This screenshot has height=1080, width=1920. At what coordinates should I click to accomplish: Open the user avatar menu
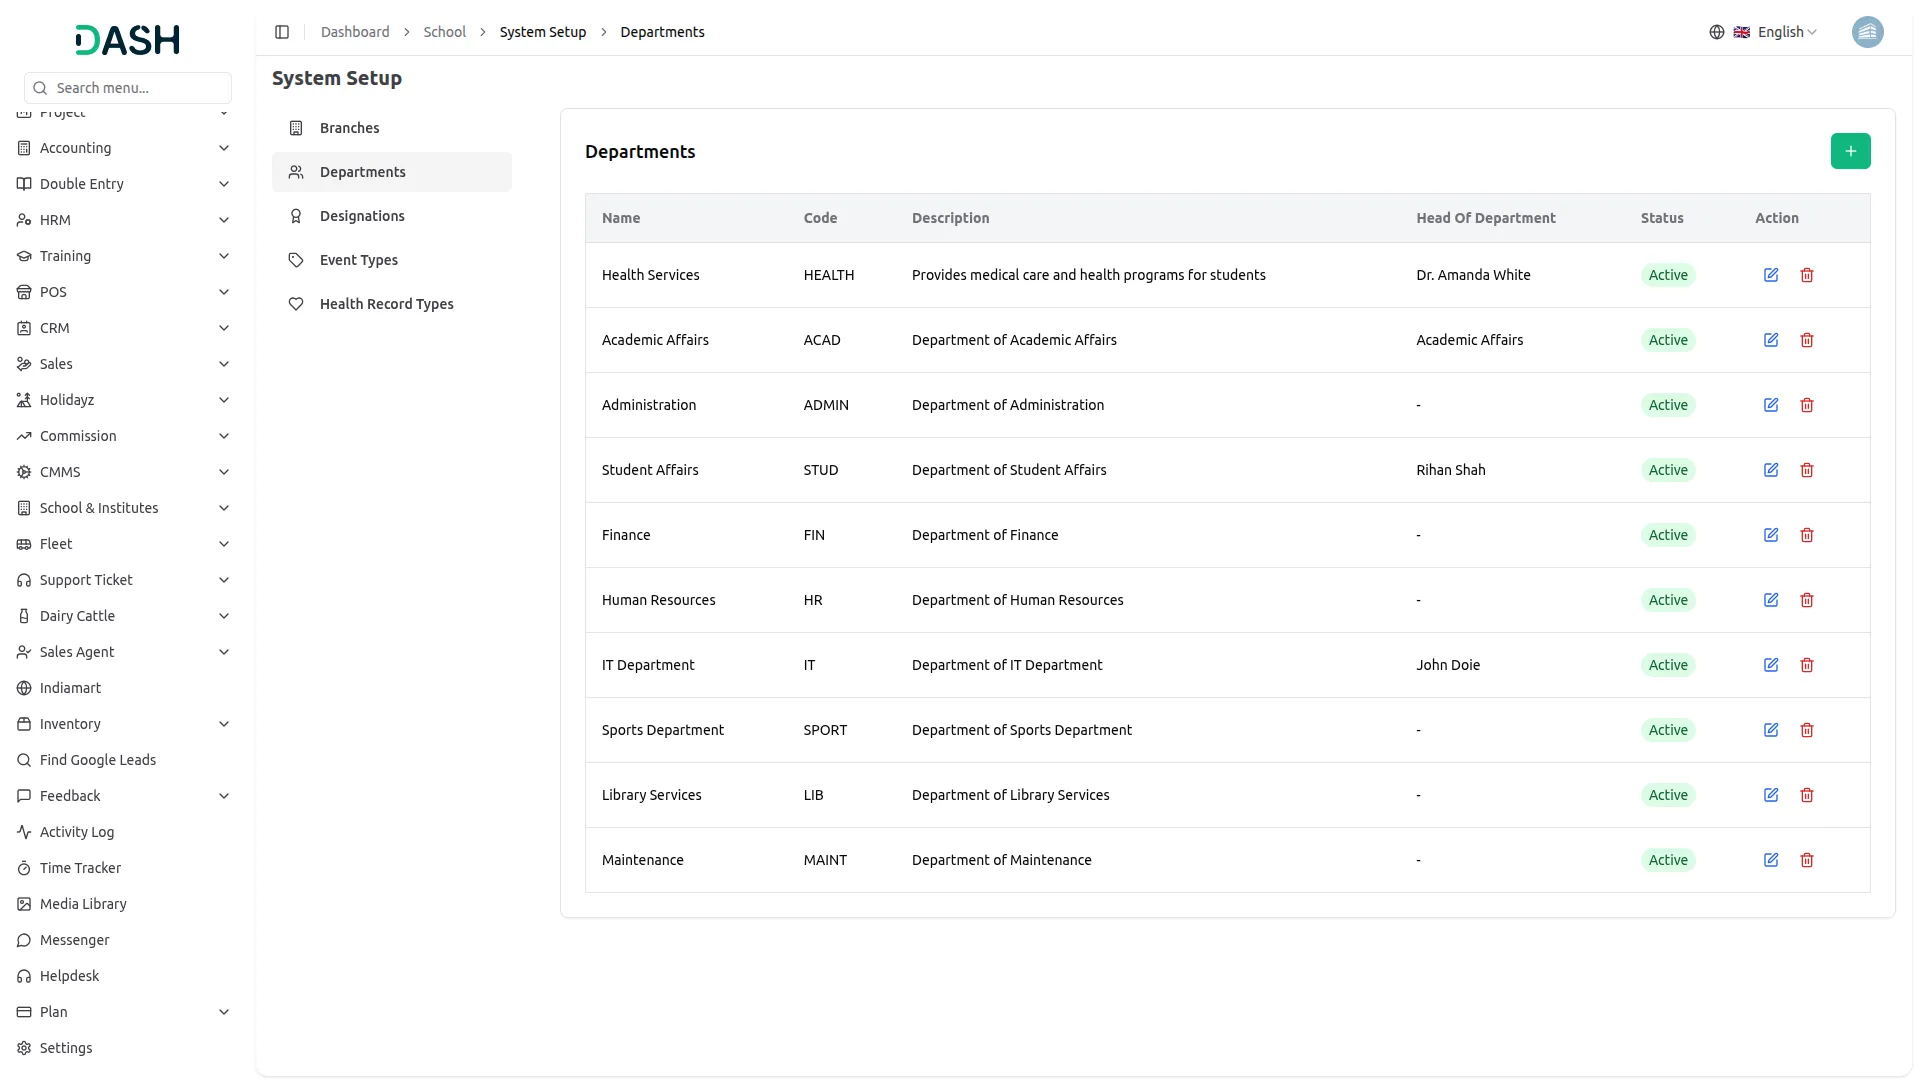click(1867, 32)
